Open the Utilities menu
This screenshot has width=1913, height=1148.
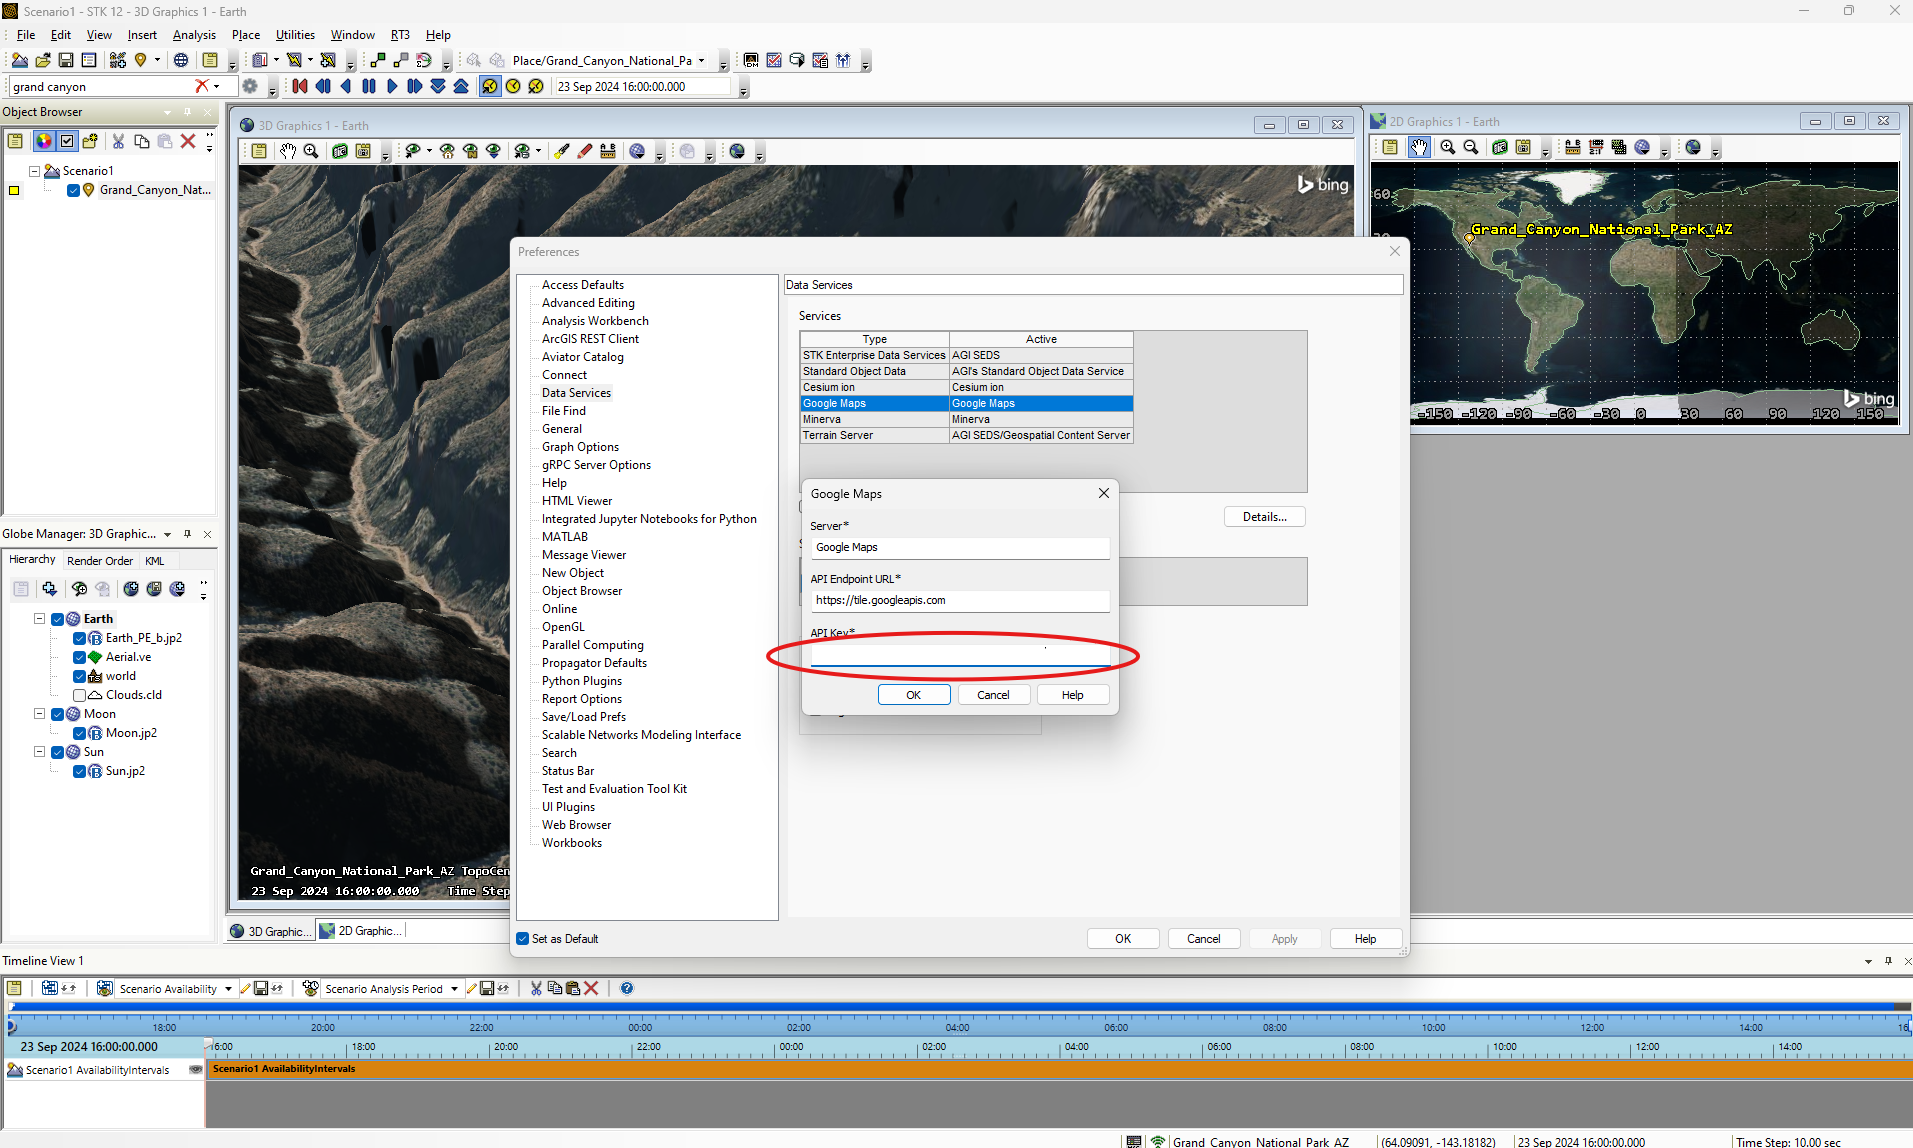pyautogui.click(x=295, y=35)
